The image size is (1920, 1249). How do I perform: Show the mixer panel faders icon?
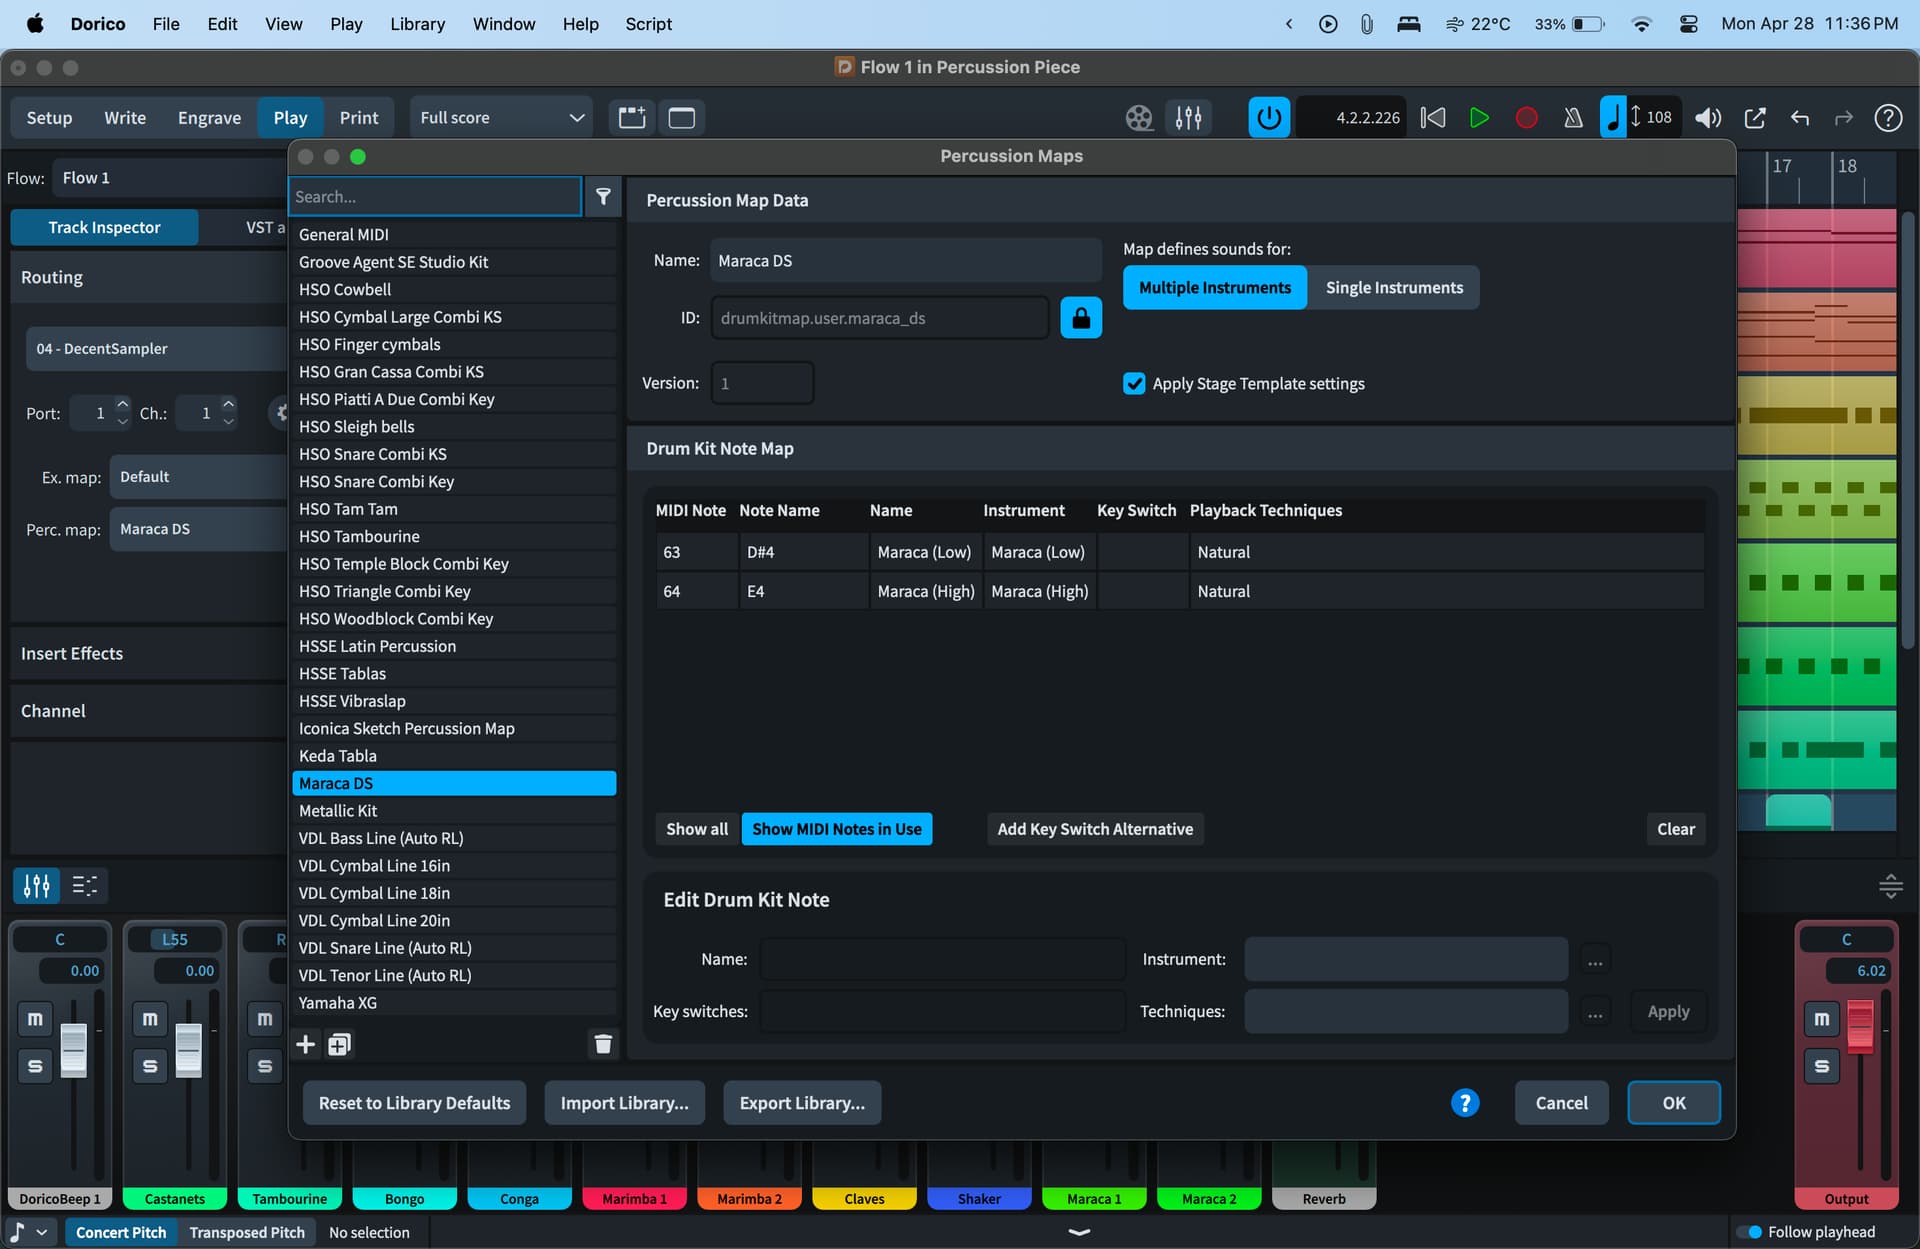37,885
